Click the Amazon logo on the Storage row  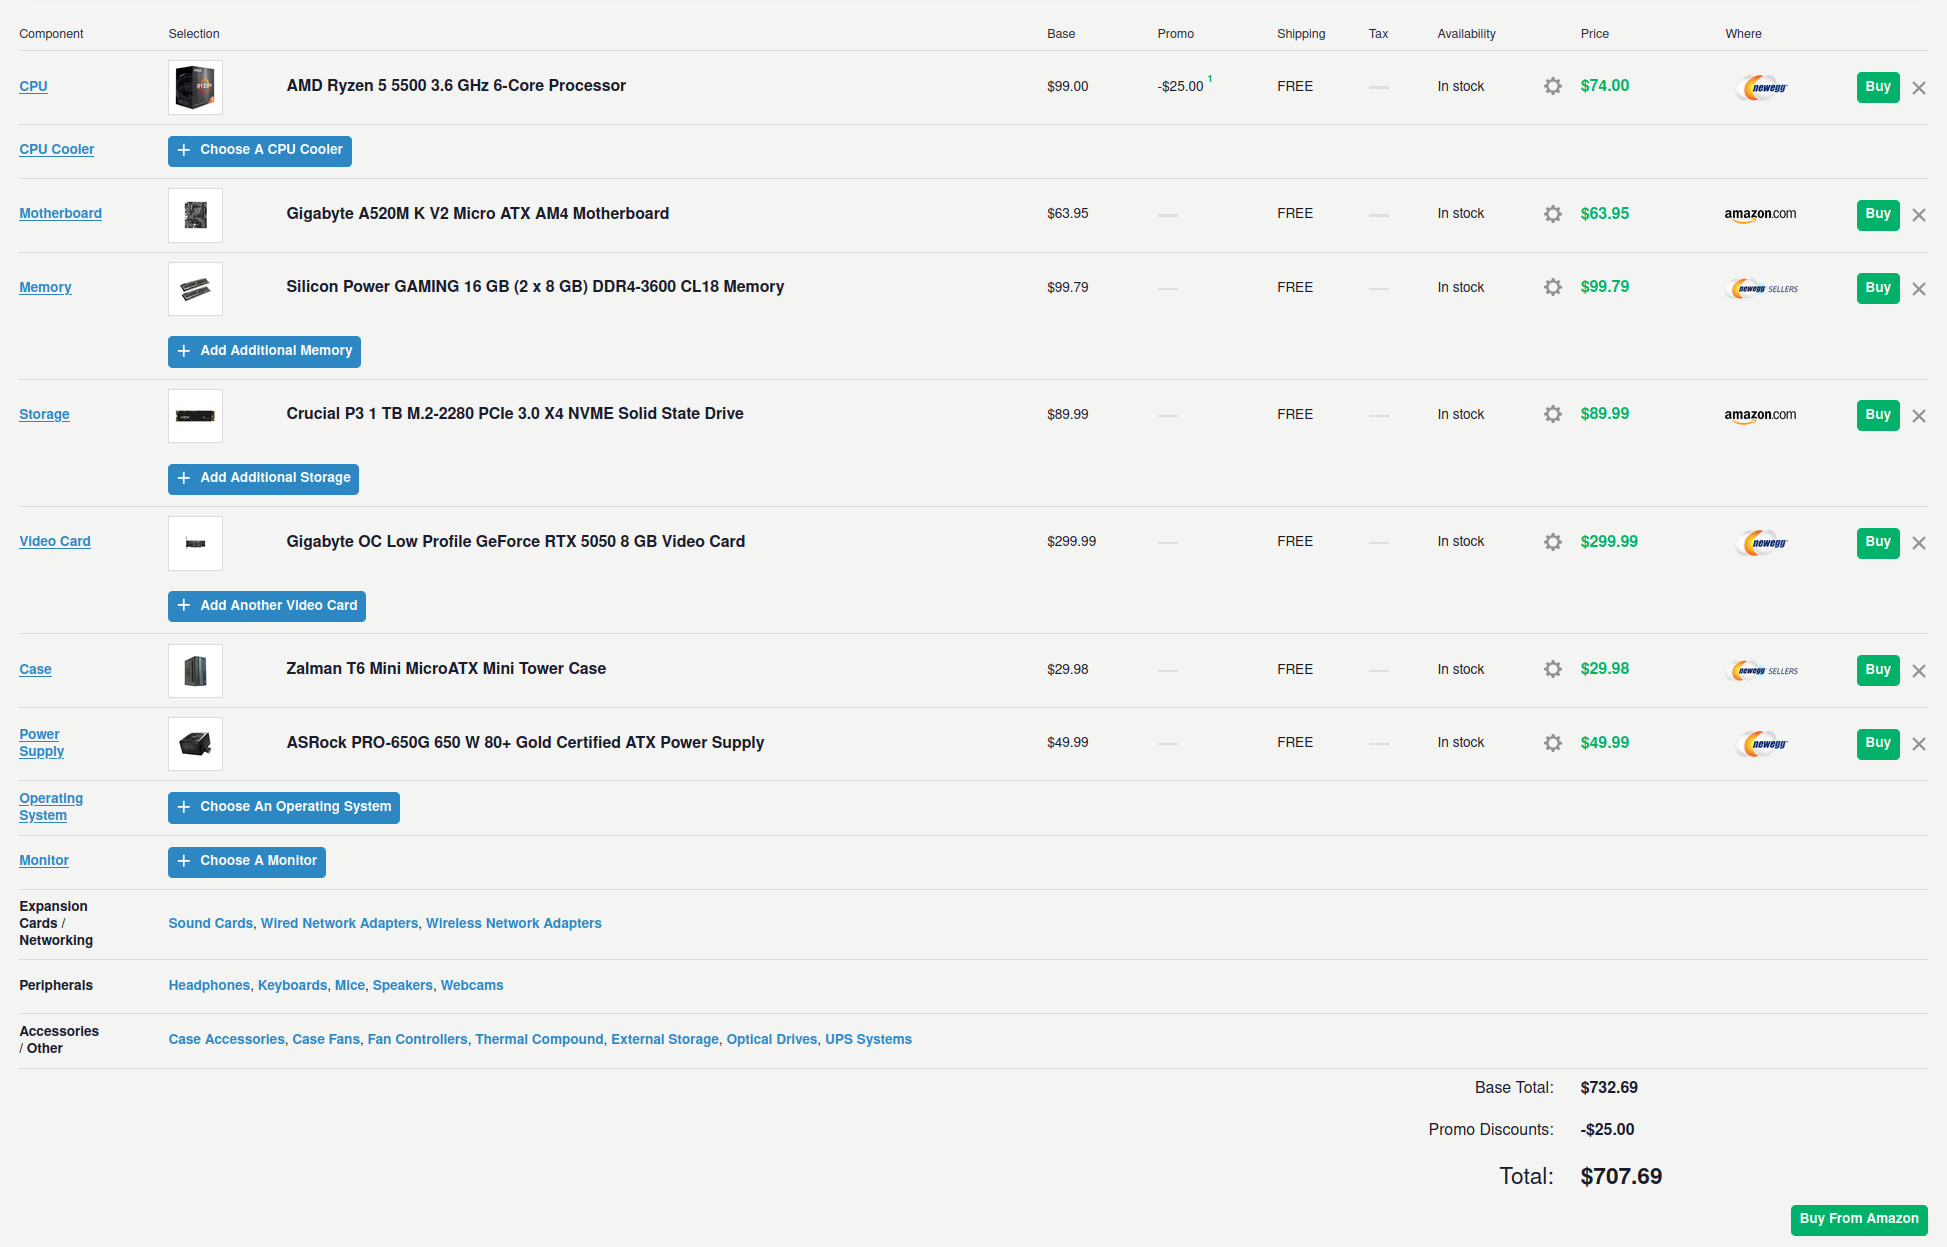pyautogui.click(x=1760, y=415)
